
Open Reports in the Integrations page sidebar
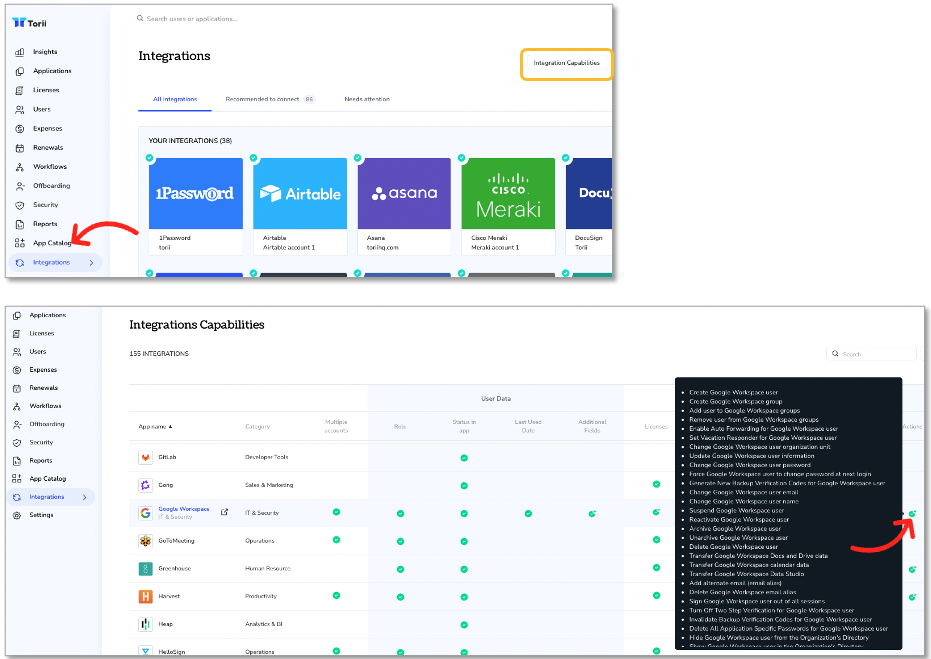tap(45, 224)
